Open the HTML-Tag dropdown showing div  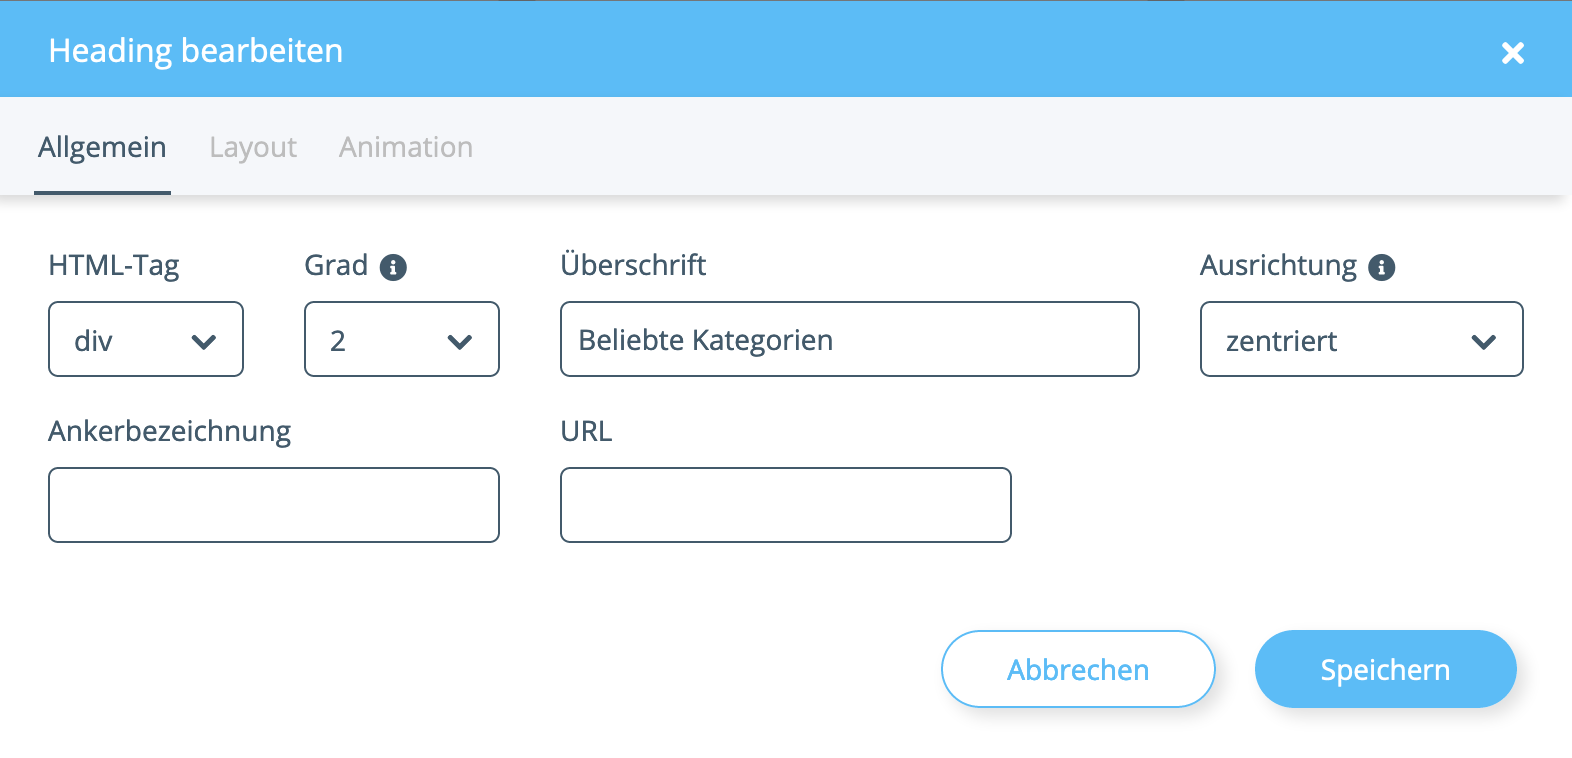pos(146,339)
